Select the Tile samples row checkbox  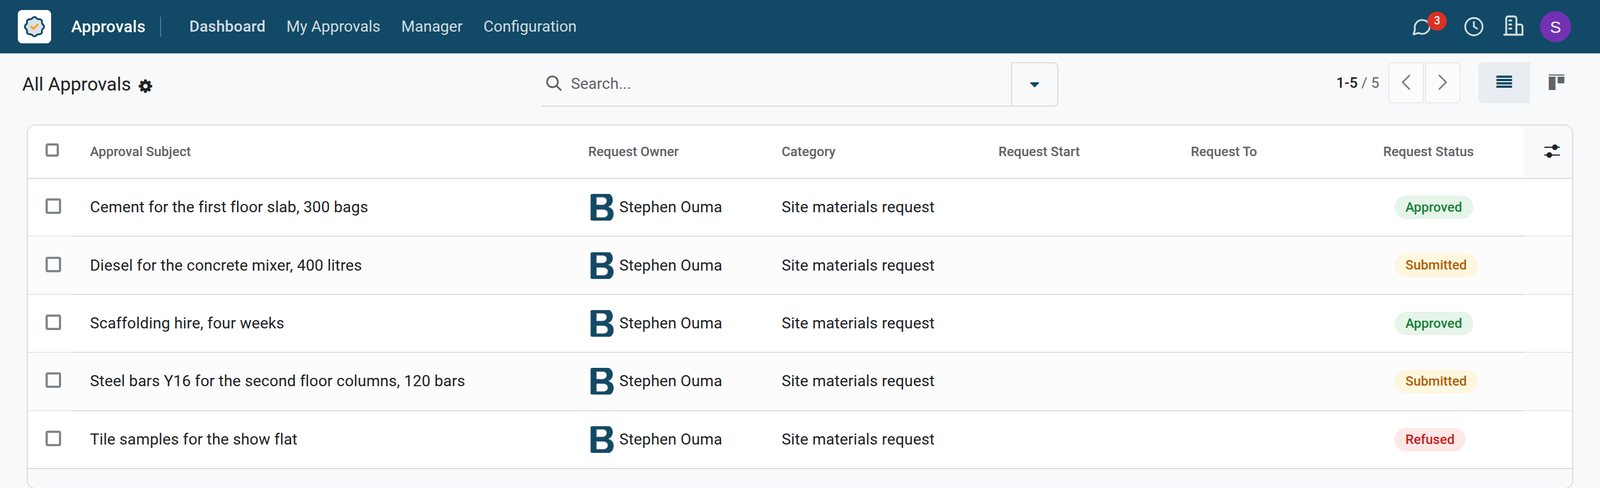[53, 438]
